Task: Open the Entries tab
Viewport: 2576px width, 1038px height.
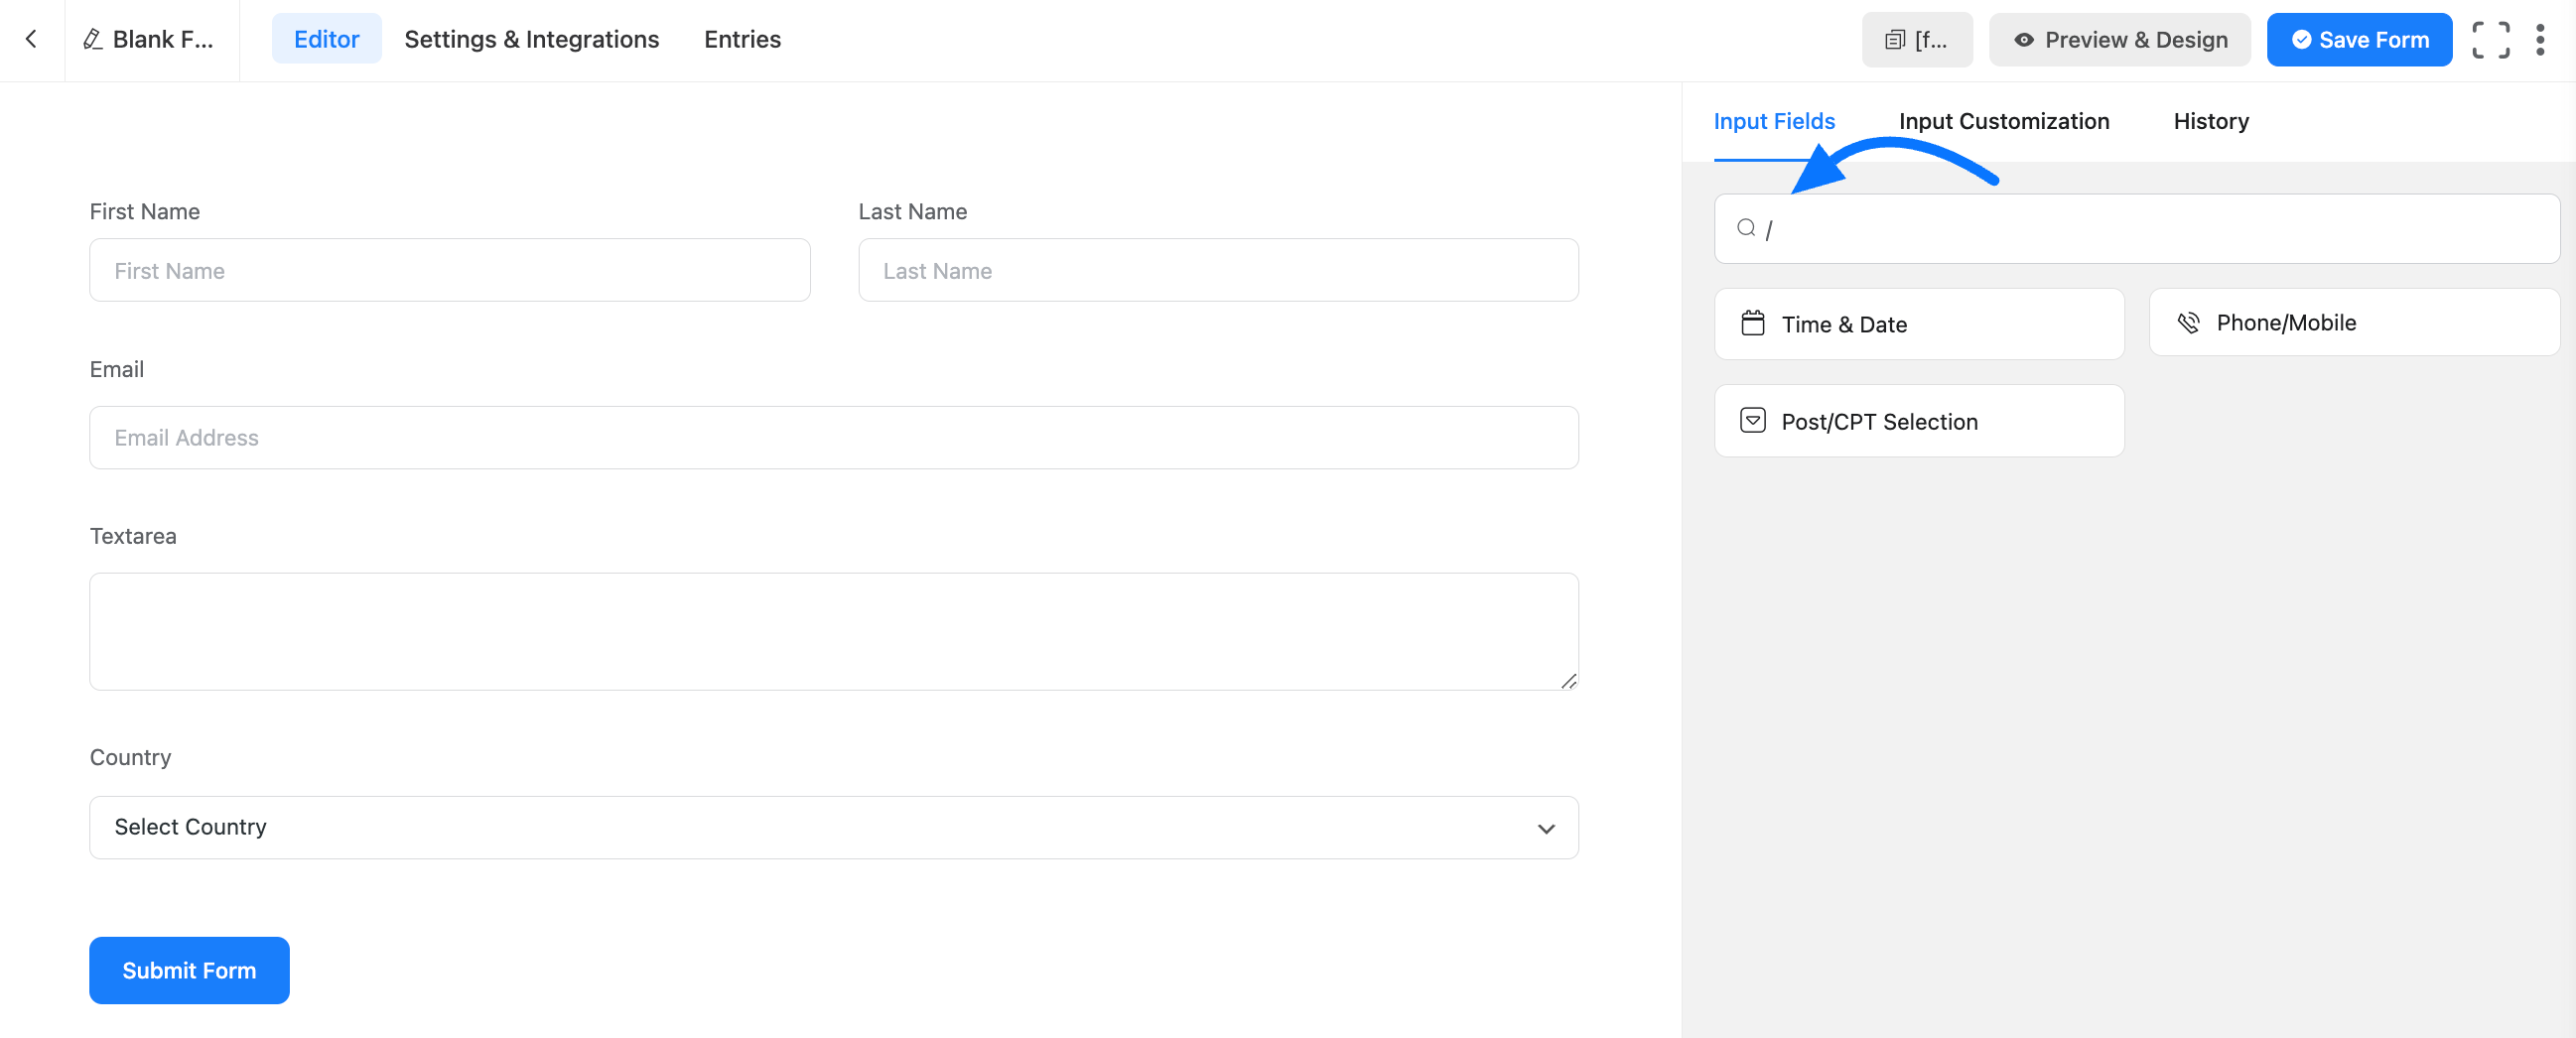Action: click(742, 39)
